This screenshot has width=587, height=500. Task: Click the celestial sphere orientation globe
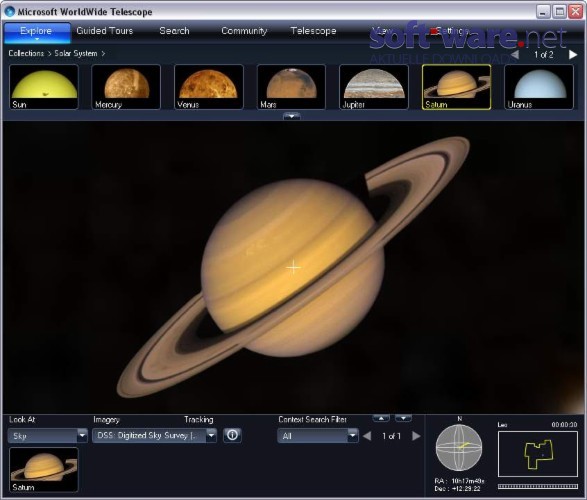point(459,448)
